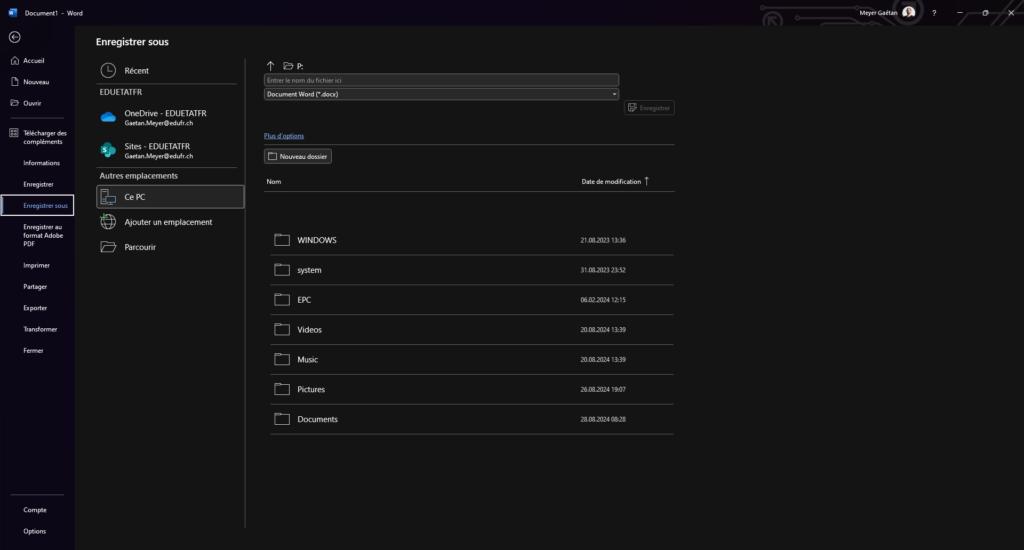Click the Enregistrer save button
The height and width of the screenshot is (550, 1024).
coord(649,108)
